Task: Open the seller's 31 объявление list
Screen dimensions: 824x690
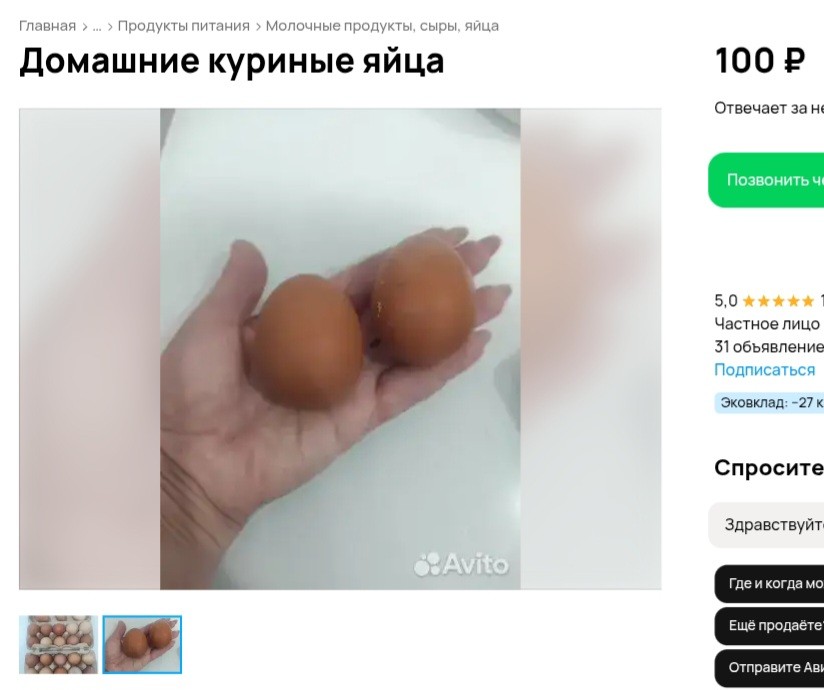Action: (x=769, y=347)
